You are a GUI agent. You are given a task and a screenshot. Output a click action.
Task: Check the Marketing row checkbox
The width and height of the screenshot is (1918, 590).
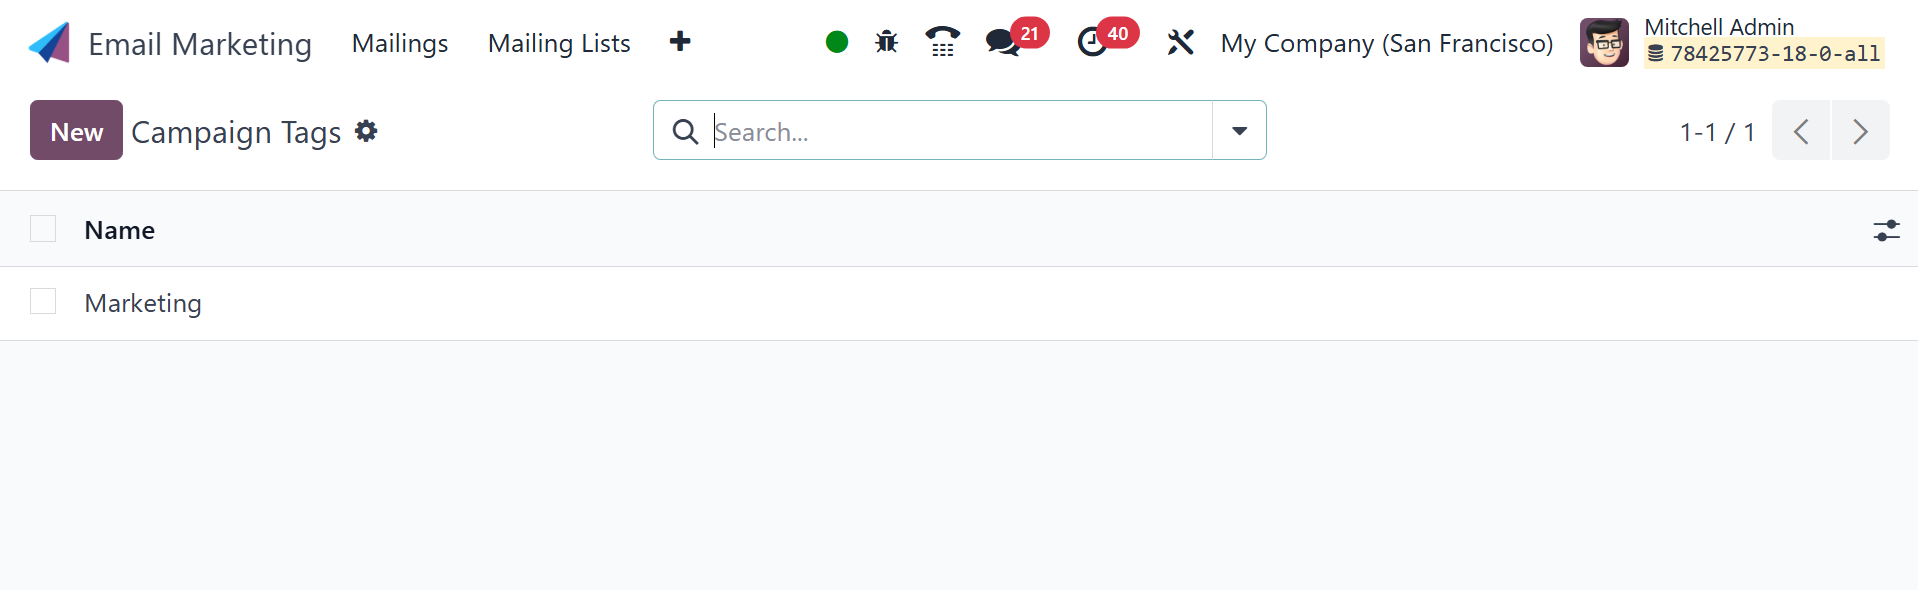(43, 301)
